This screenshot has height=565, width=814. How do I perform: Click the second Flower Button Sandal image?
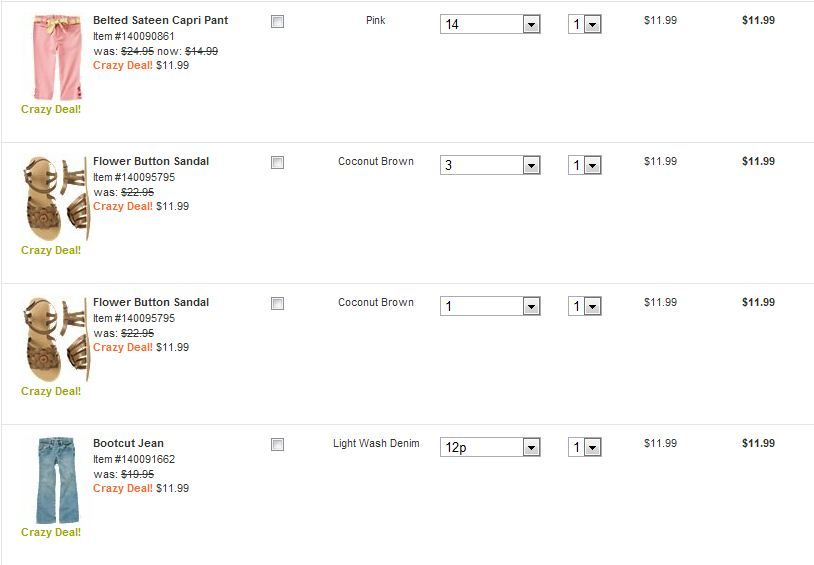click(56, 340)
